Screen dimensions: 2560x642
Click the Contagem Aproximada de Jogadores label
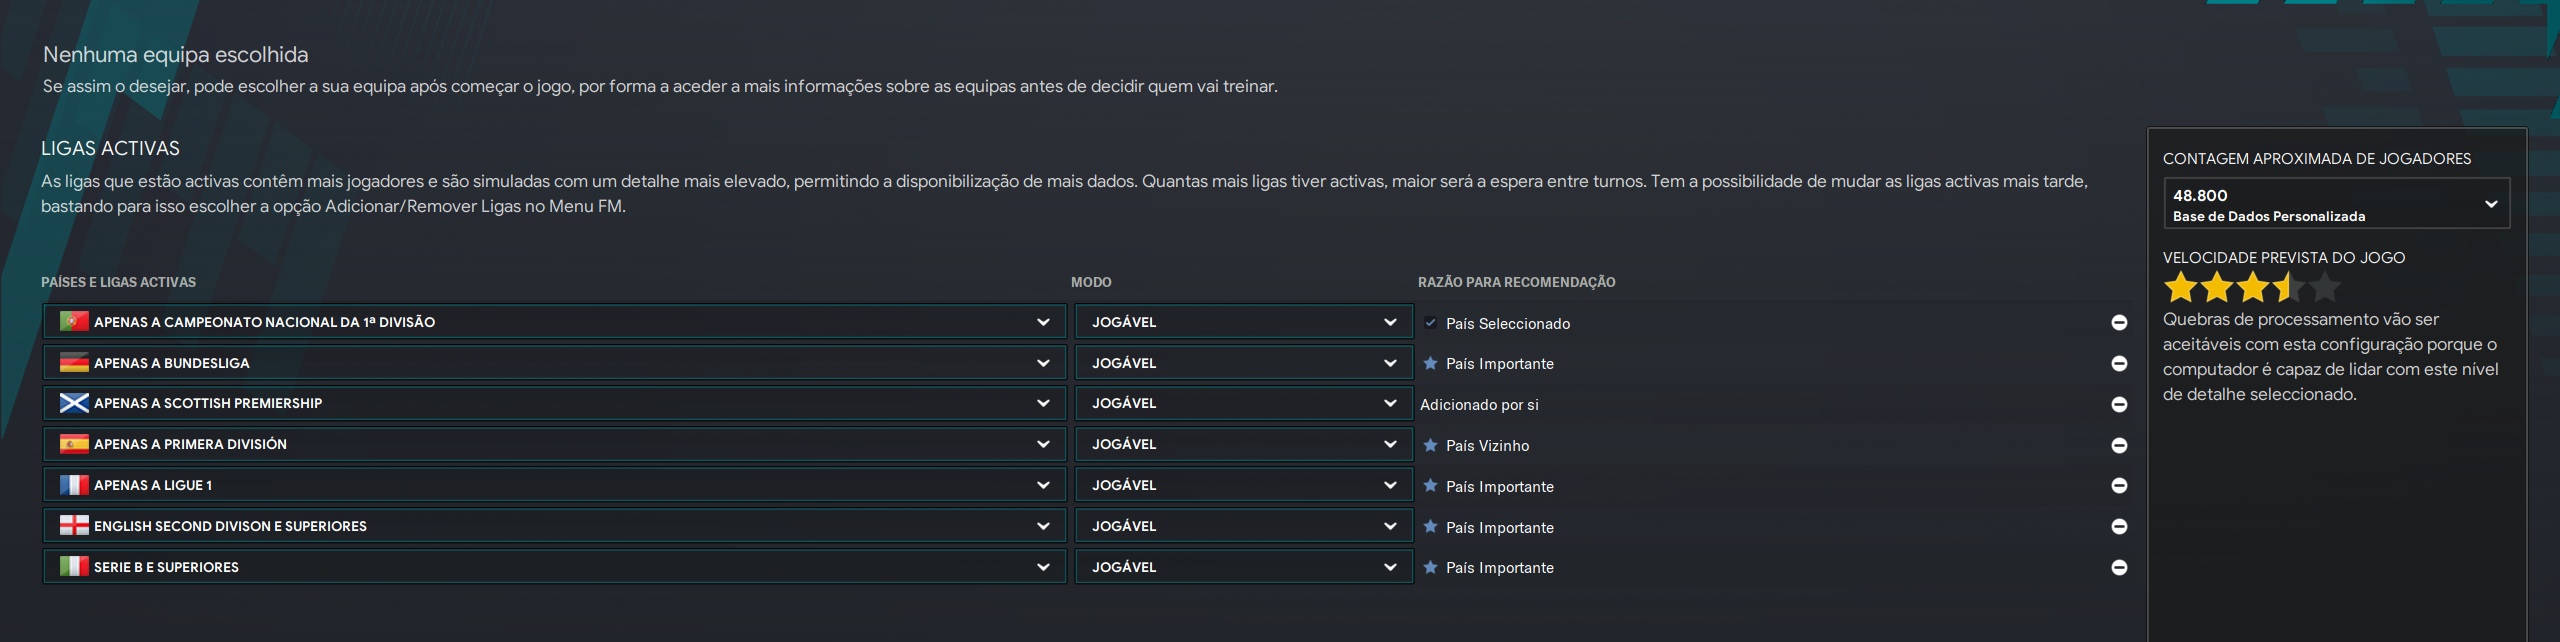pyautogui.click(x=2316, y=159)
